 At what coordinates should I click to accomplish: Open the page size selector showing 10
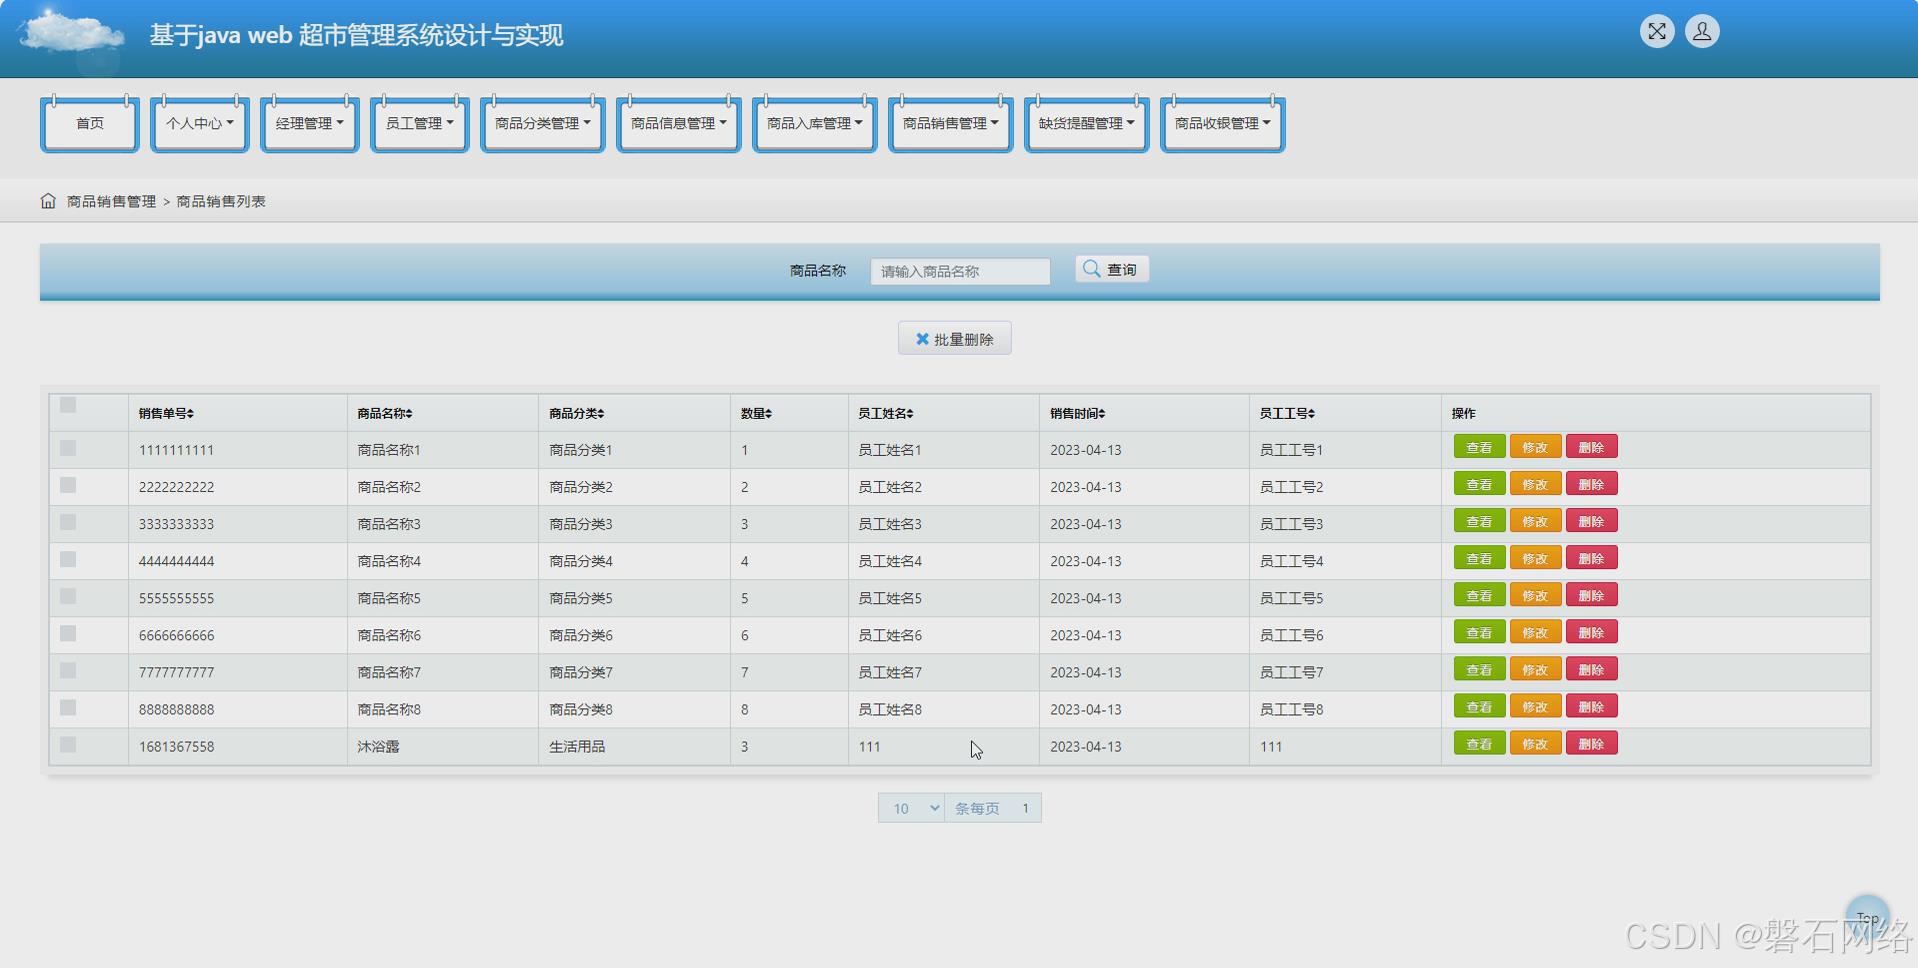[910, 808]
